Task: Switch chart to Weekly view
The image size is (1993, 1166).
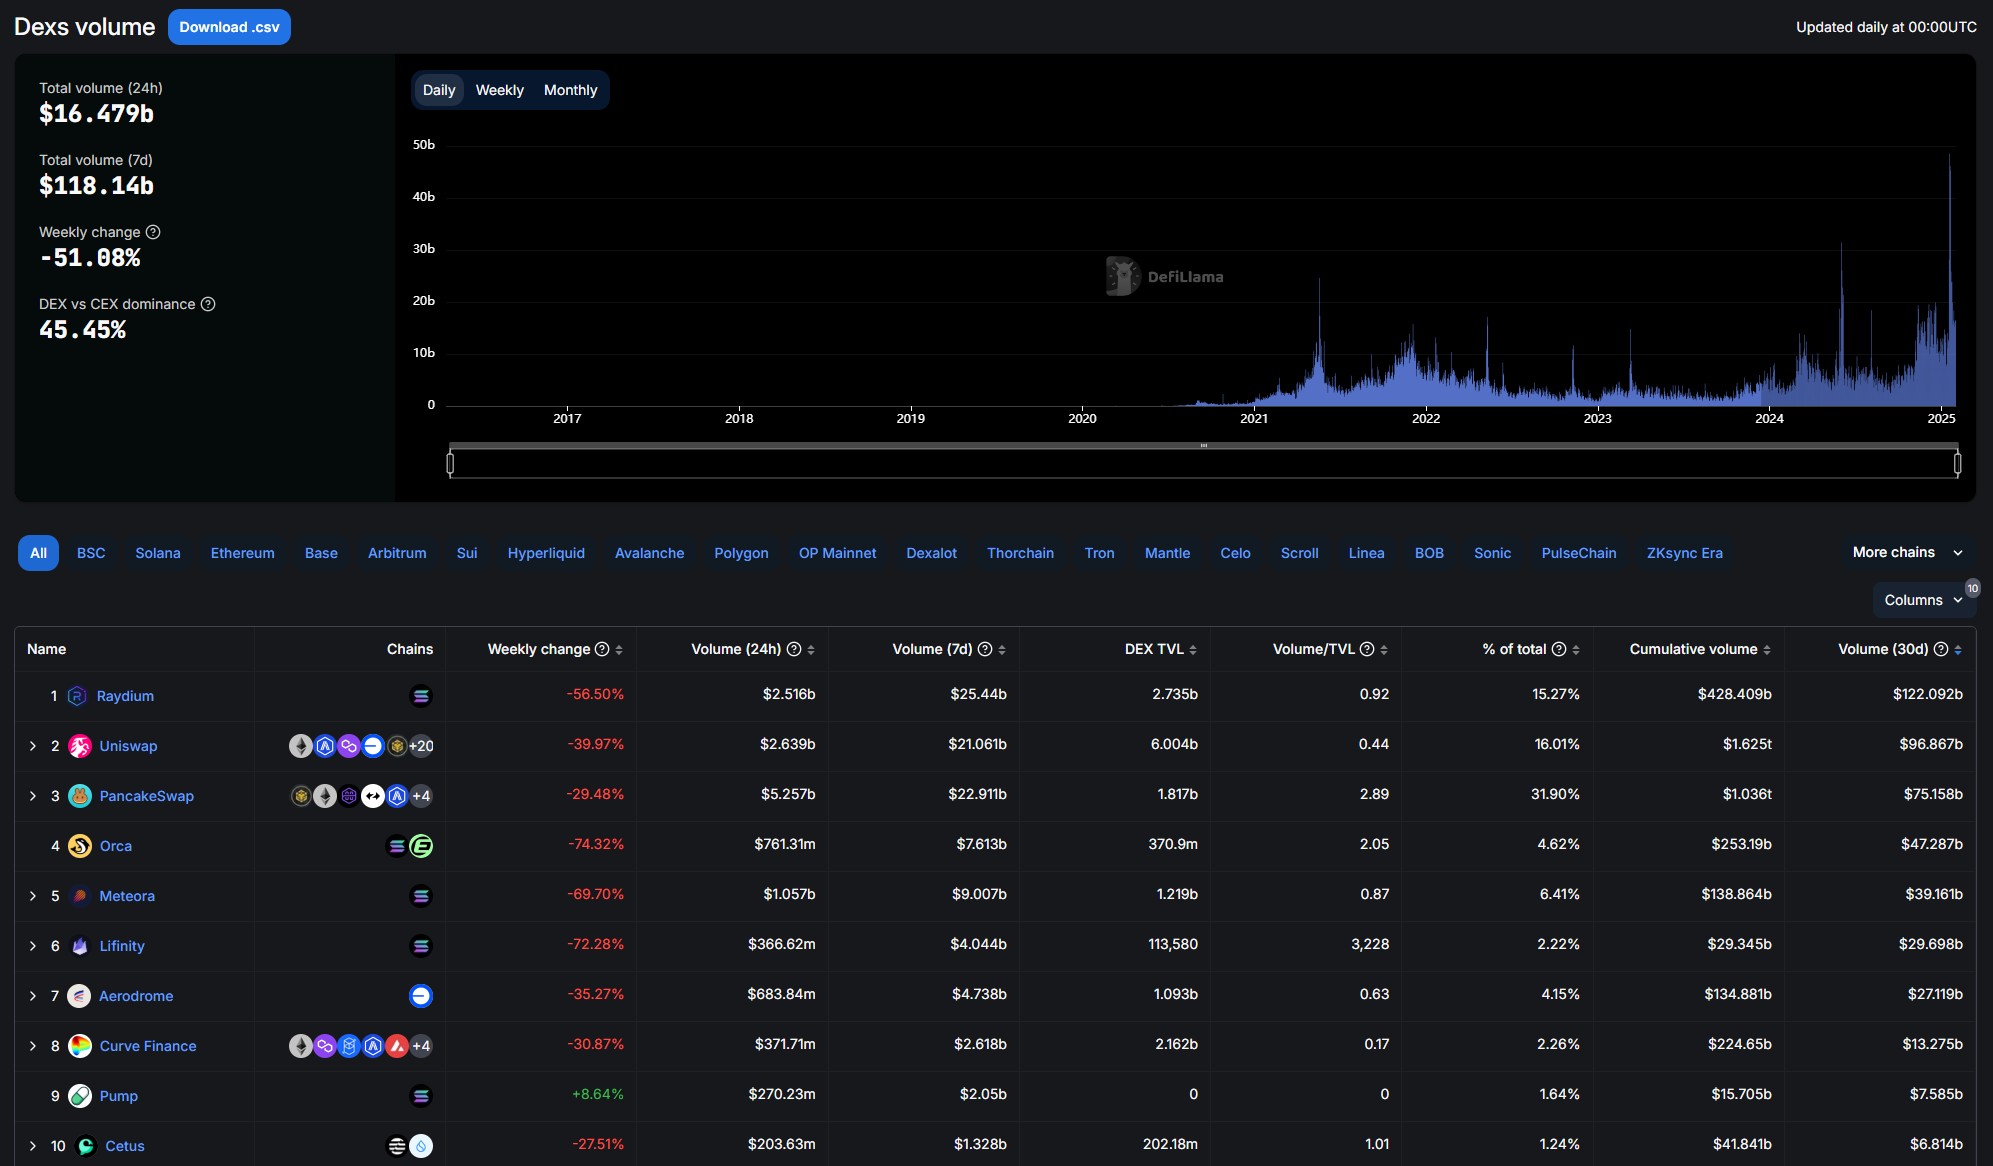Action: click(499, 90)
